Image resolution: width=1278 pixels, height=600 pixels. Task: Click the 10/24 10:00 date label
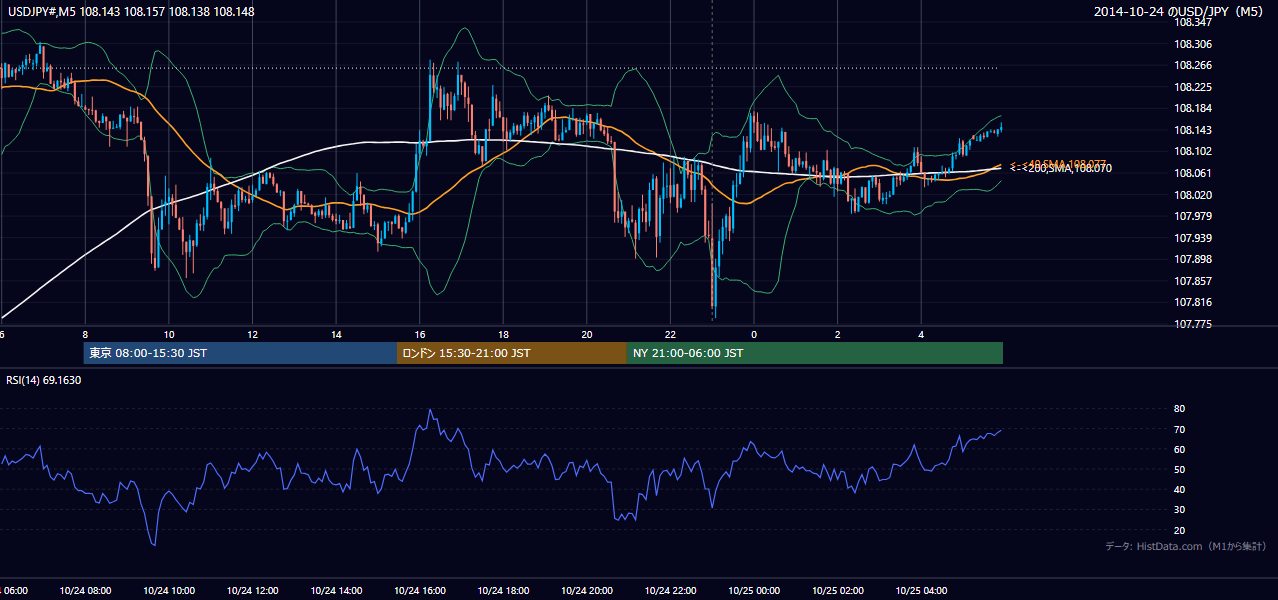click(x=169, y=590)
